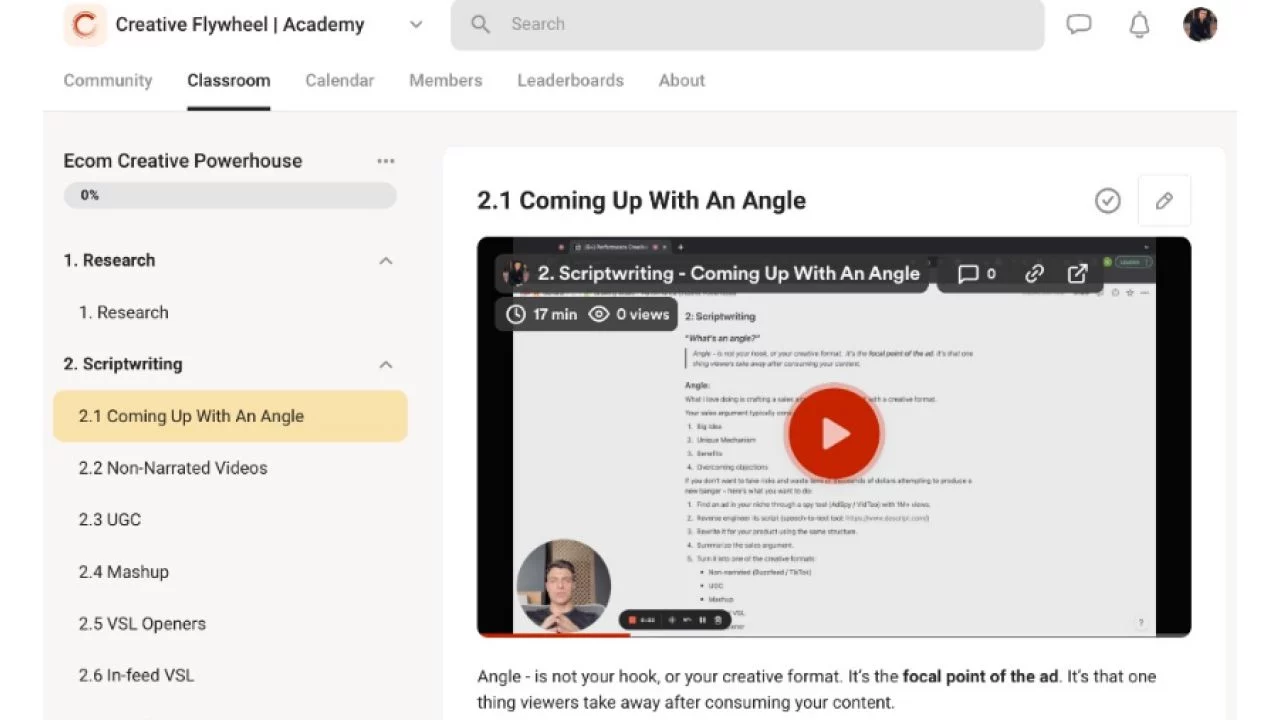Copy the video link via the chain icon
The image size is (1280, 720).
[1034, 273]
